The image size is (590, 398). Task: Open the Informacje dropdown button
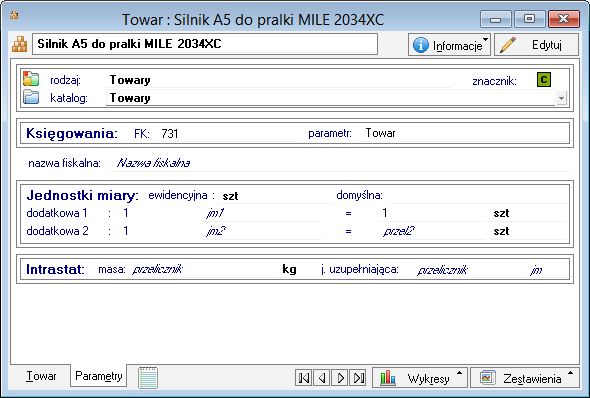[449, 45]
